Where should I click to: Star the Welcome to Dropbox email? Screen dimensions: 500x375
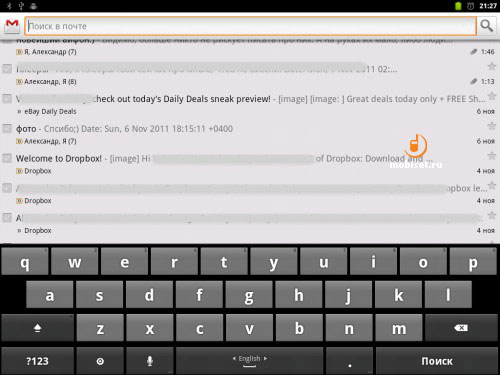click(492, 156)
